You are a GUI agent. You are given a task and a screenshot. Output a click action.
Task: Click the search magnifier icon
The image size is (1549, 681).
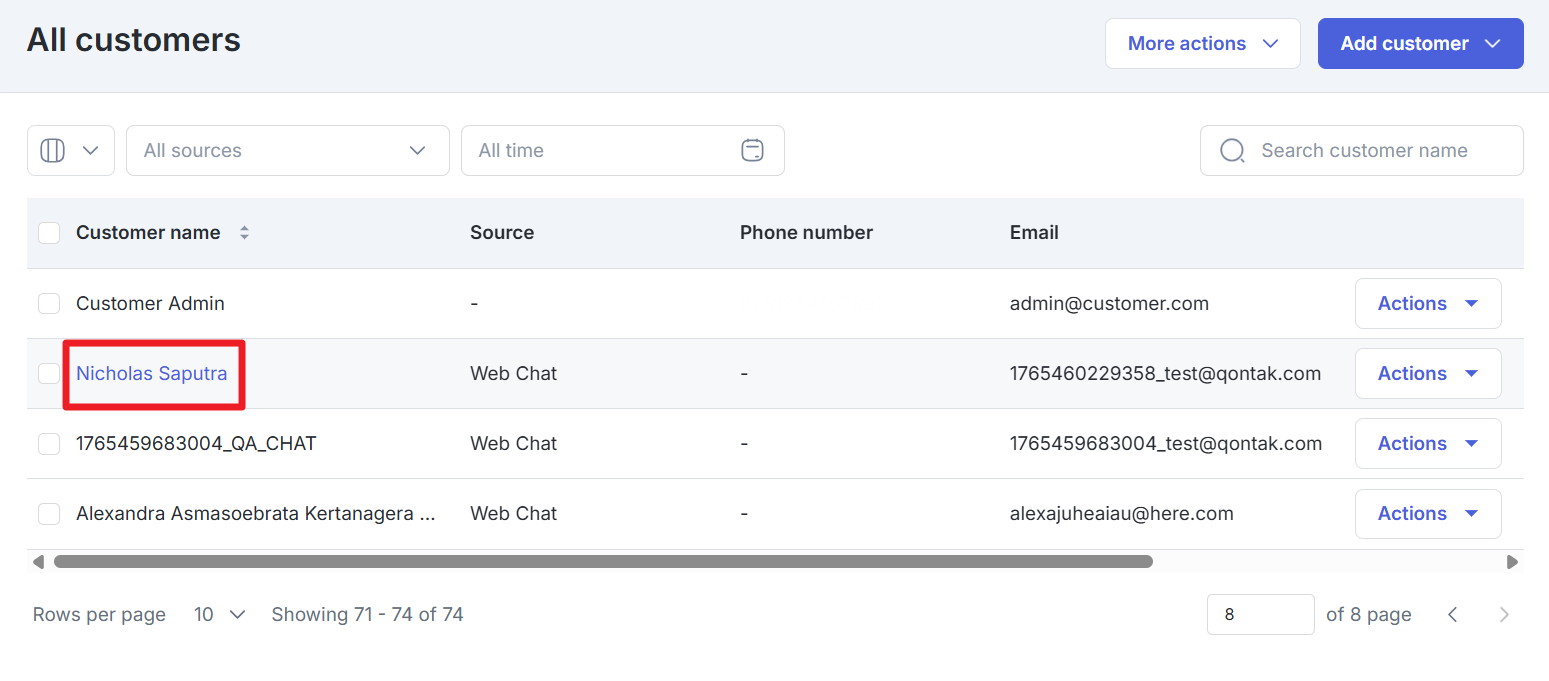(x=1232, y=151)
